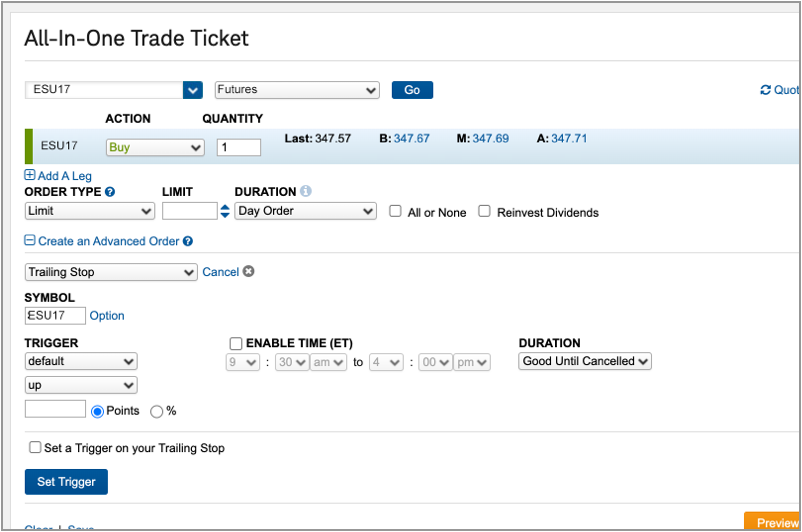Open the Trailing Stop dropdown

pos(111,272)
